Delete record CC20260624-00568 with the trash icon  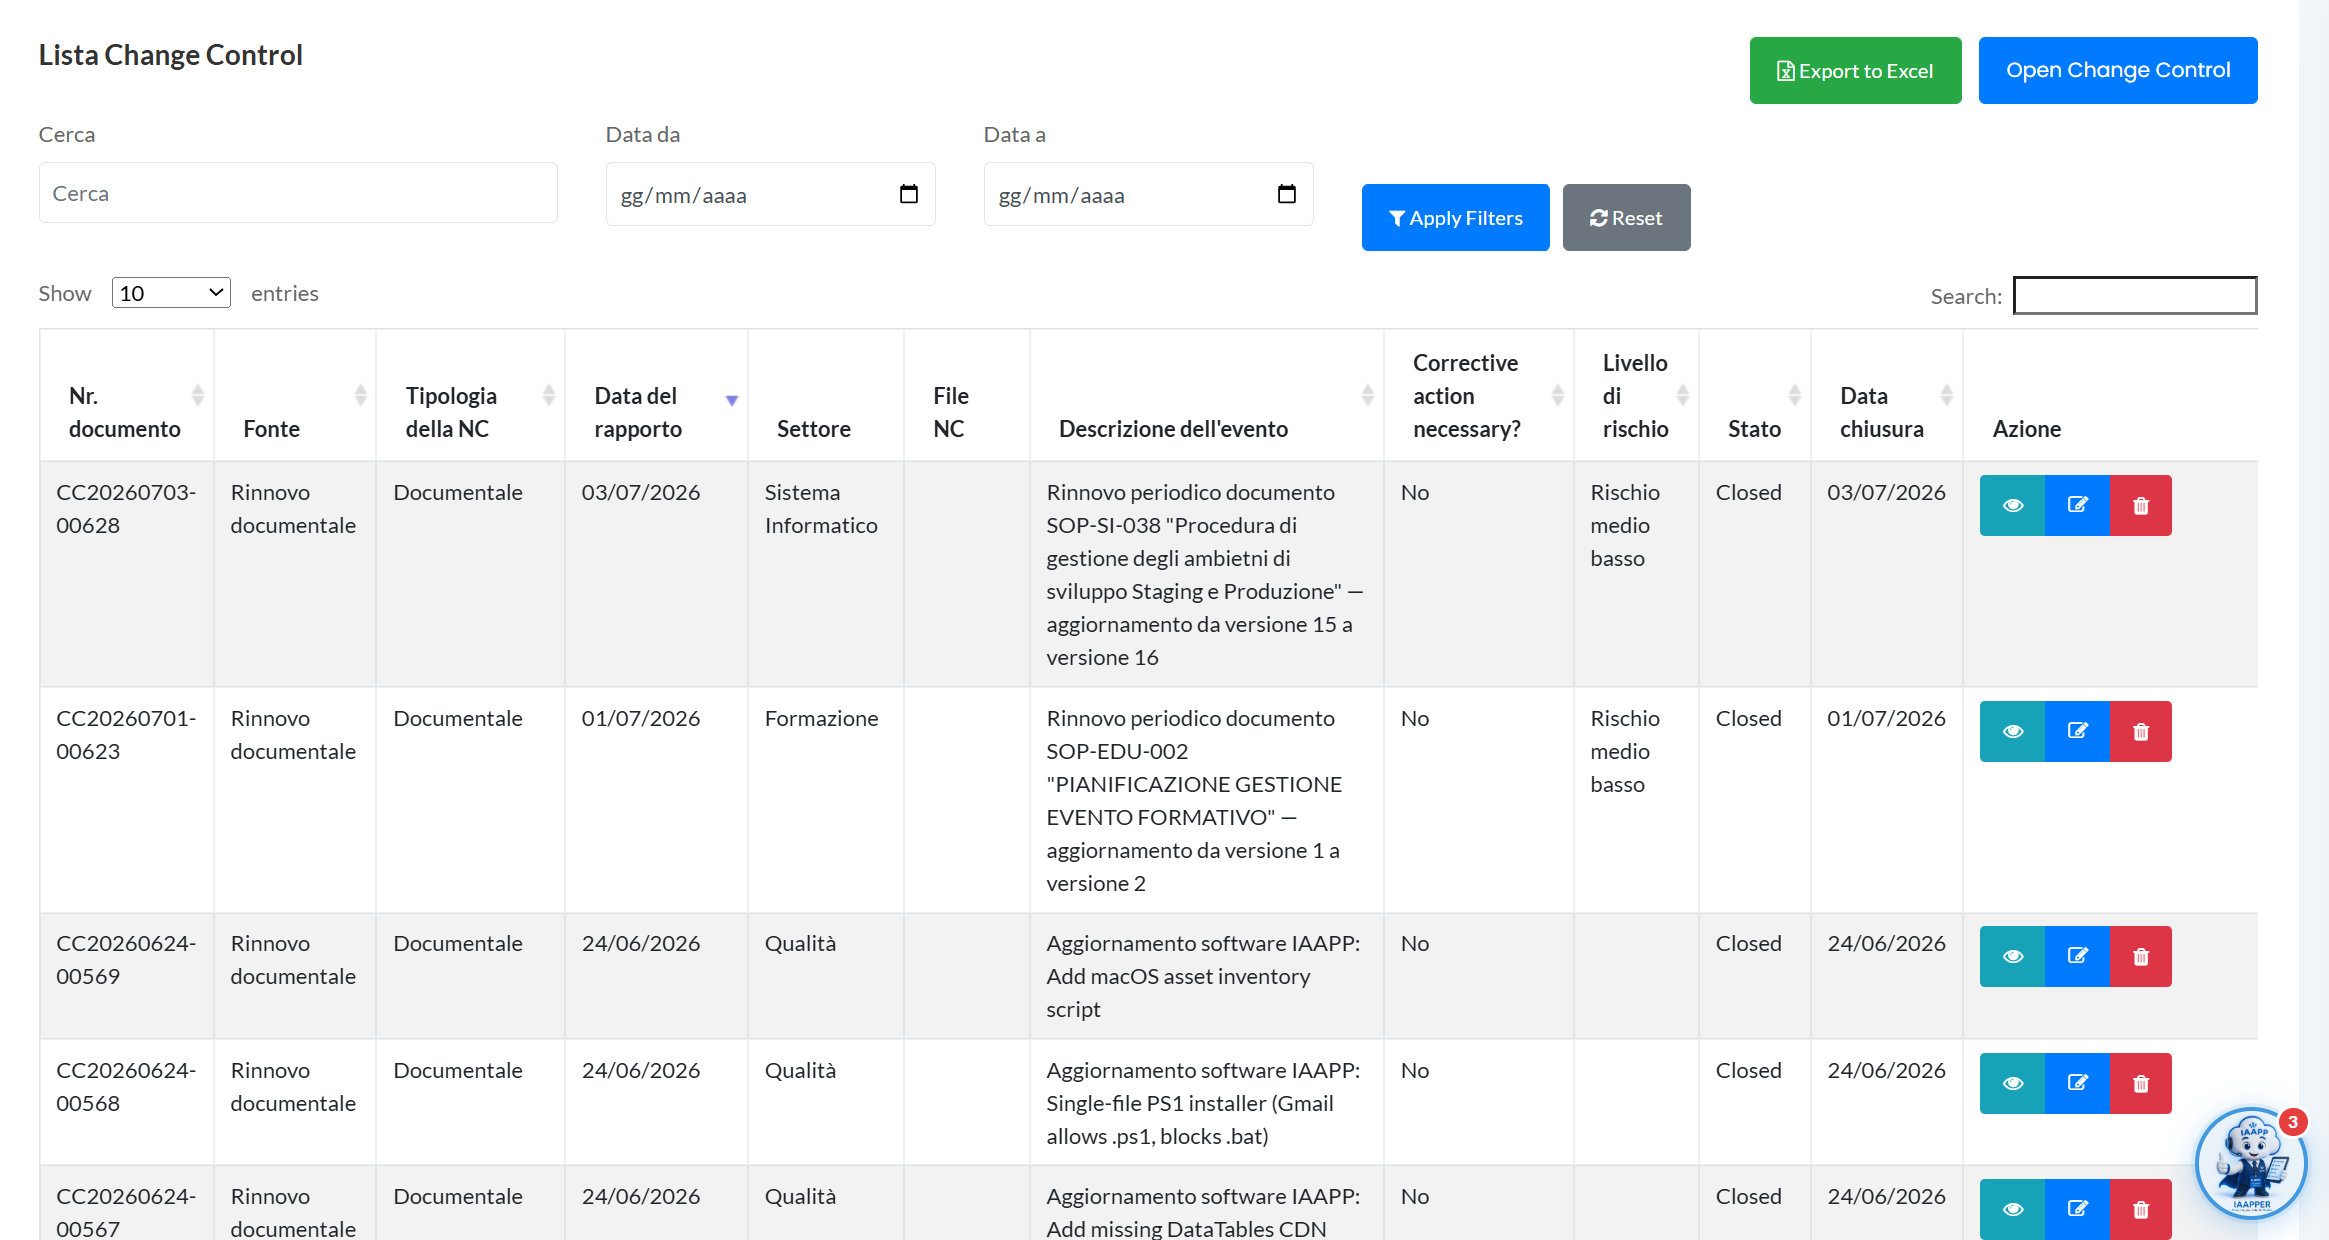pyautogui.click(x=2141, y=1083)
